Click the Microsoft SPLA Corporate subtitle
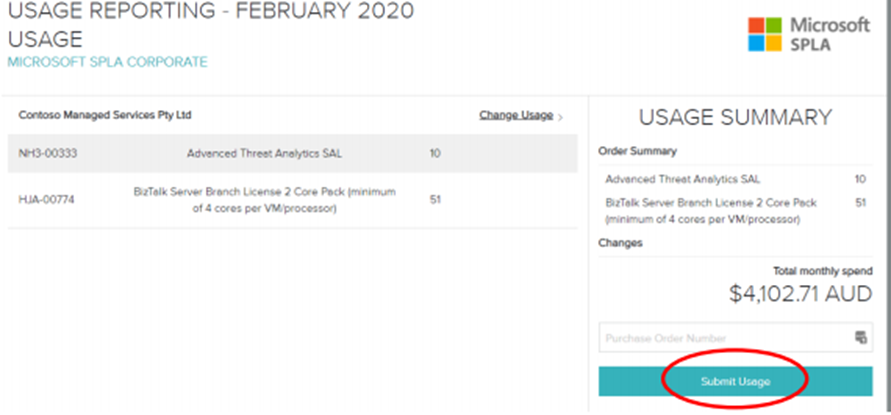891x415 pixels. pos(107,62)
